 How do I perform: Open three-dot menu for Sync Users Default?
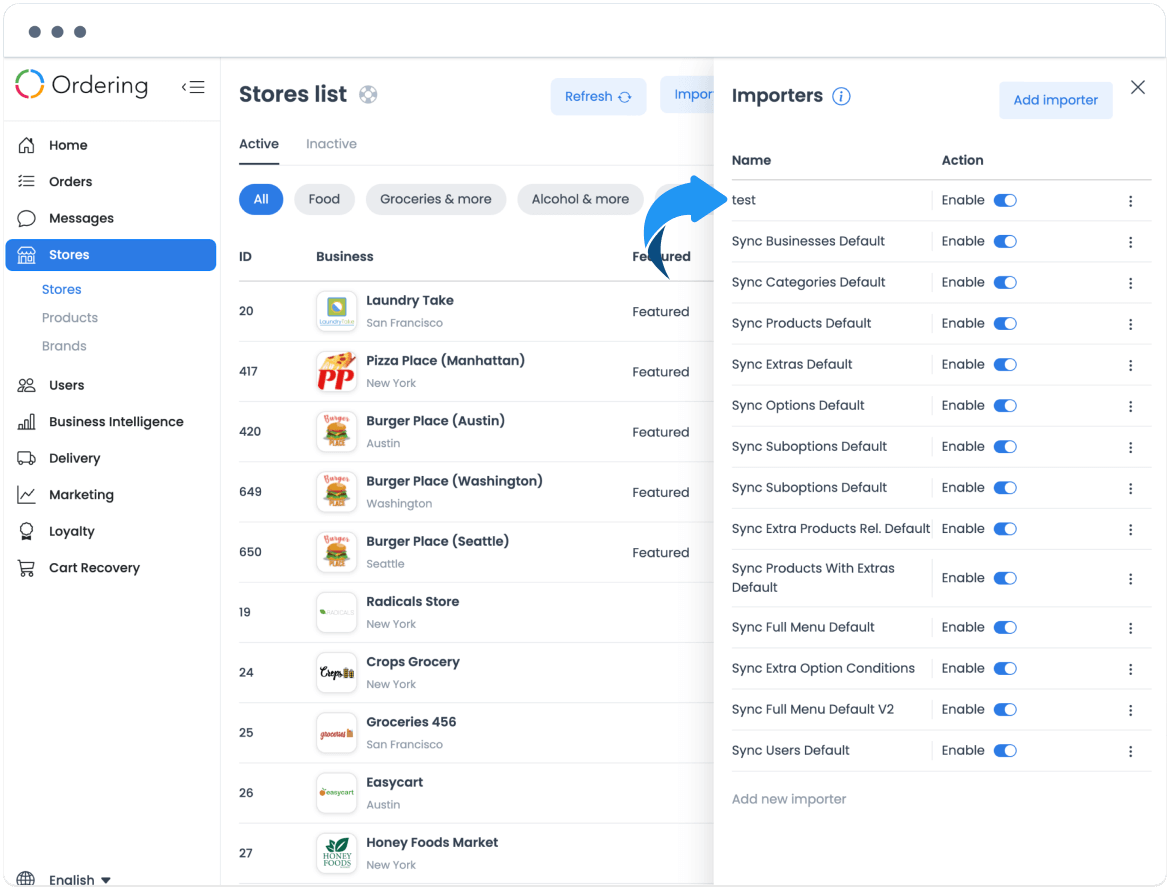coord(1130,751)
